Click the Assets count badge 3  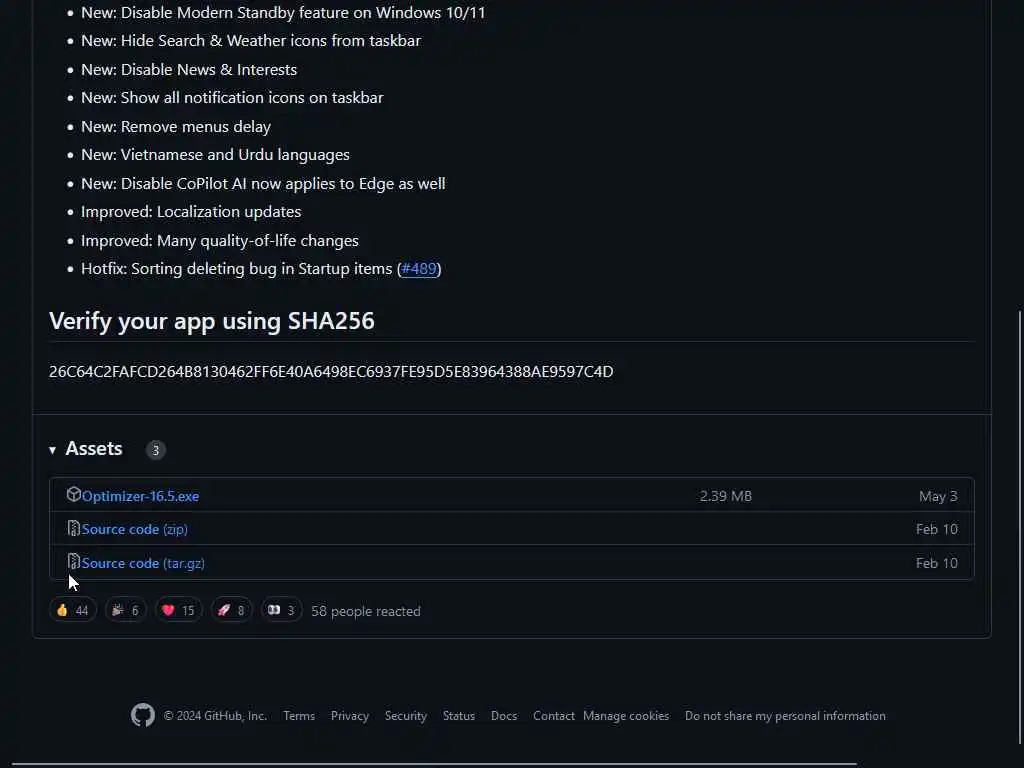155,450
